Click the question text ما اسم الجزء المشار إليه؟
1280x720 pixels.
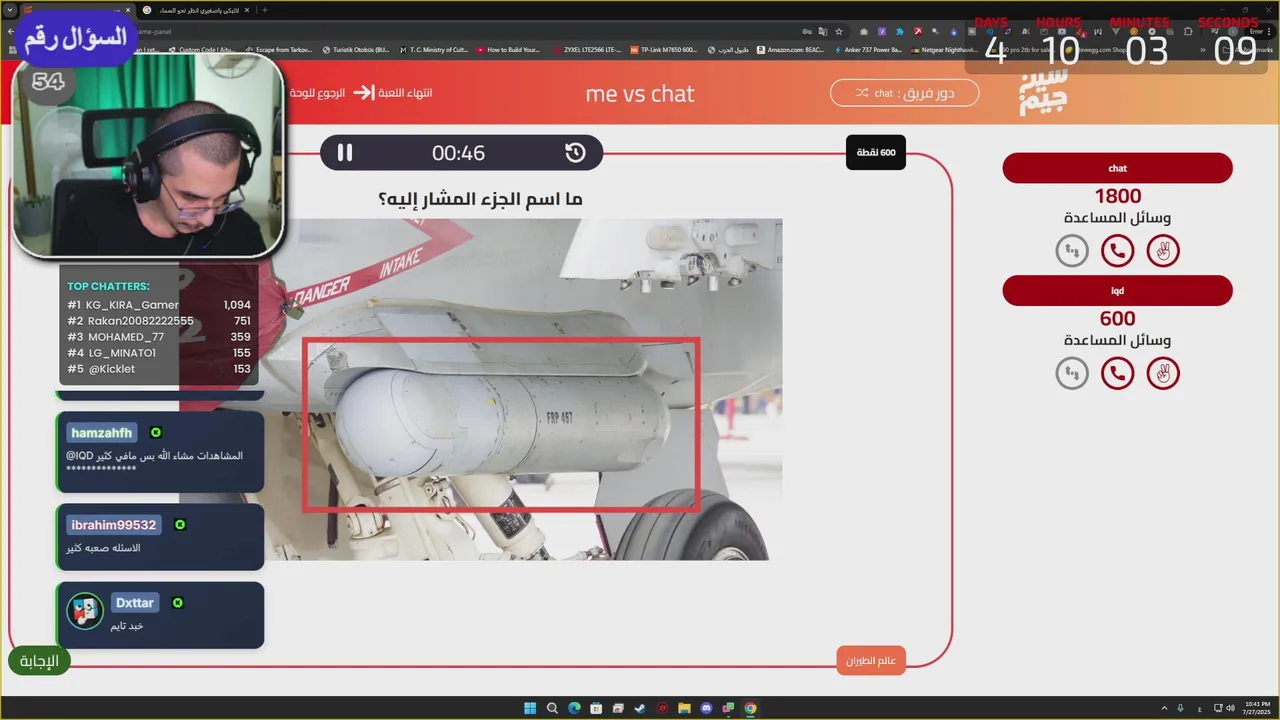[480, 199]
